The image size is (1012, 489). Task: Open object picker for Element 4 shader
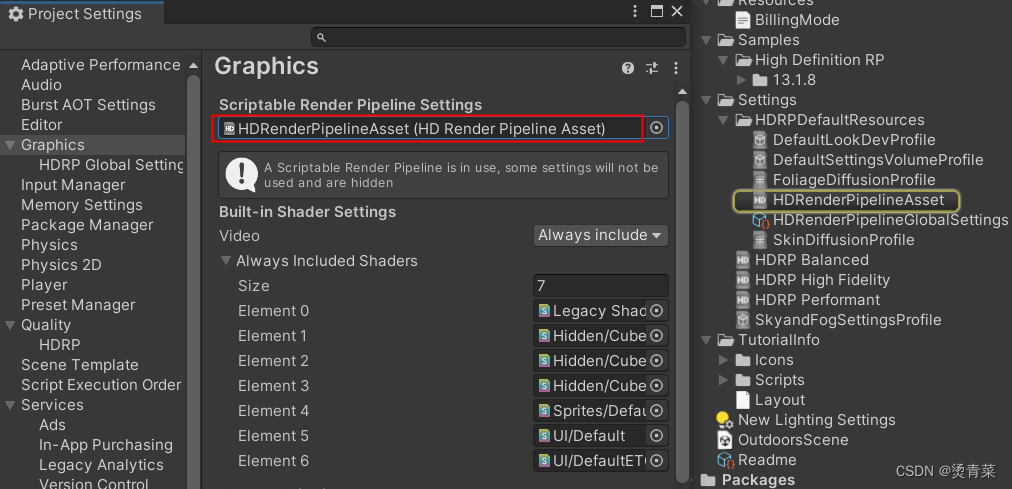point(656,411)
